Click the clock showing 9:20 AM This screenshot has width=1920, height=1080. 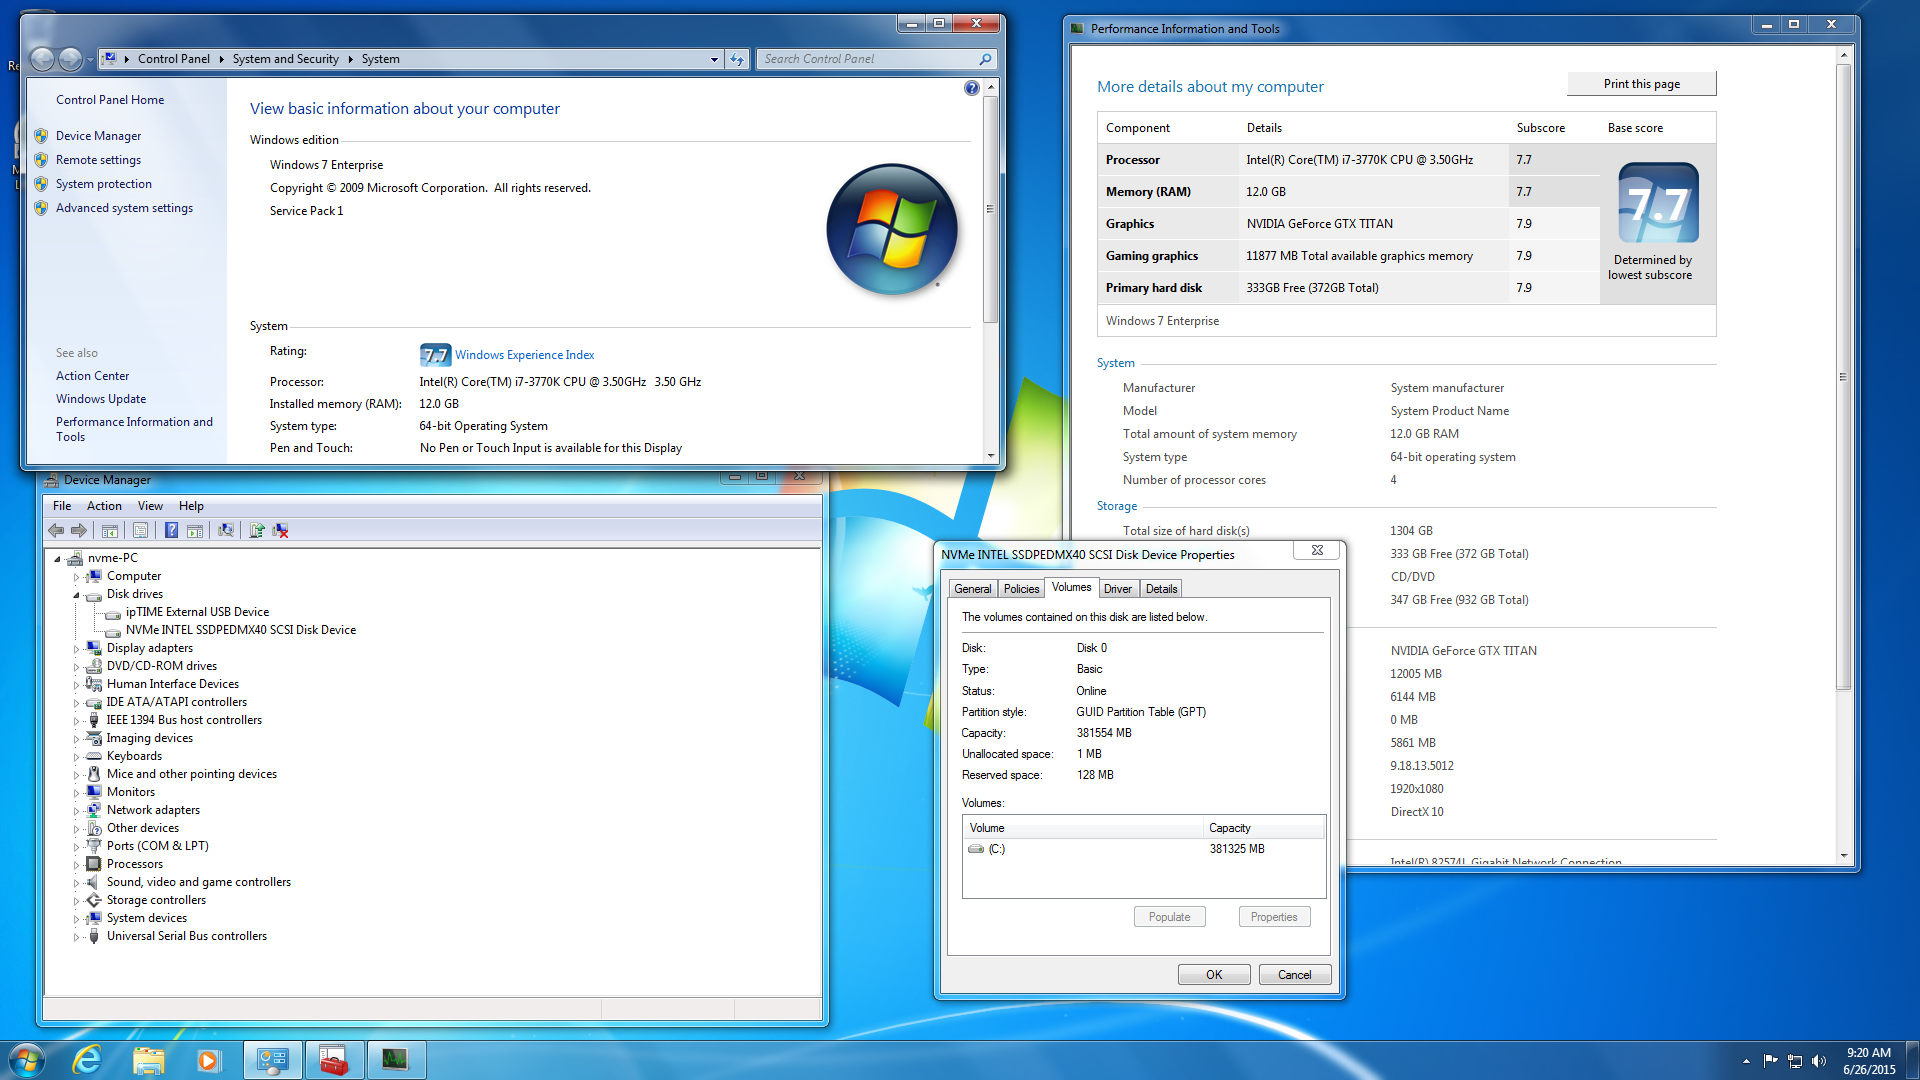coord(1868,1053)
